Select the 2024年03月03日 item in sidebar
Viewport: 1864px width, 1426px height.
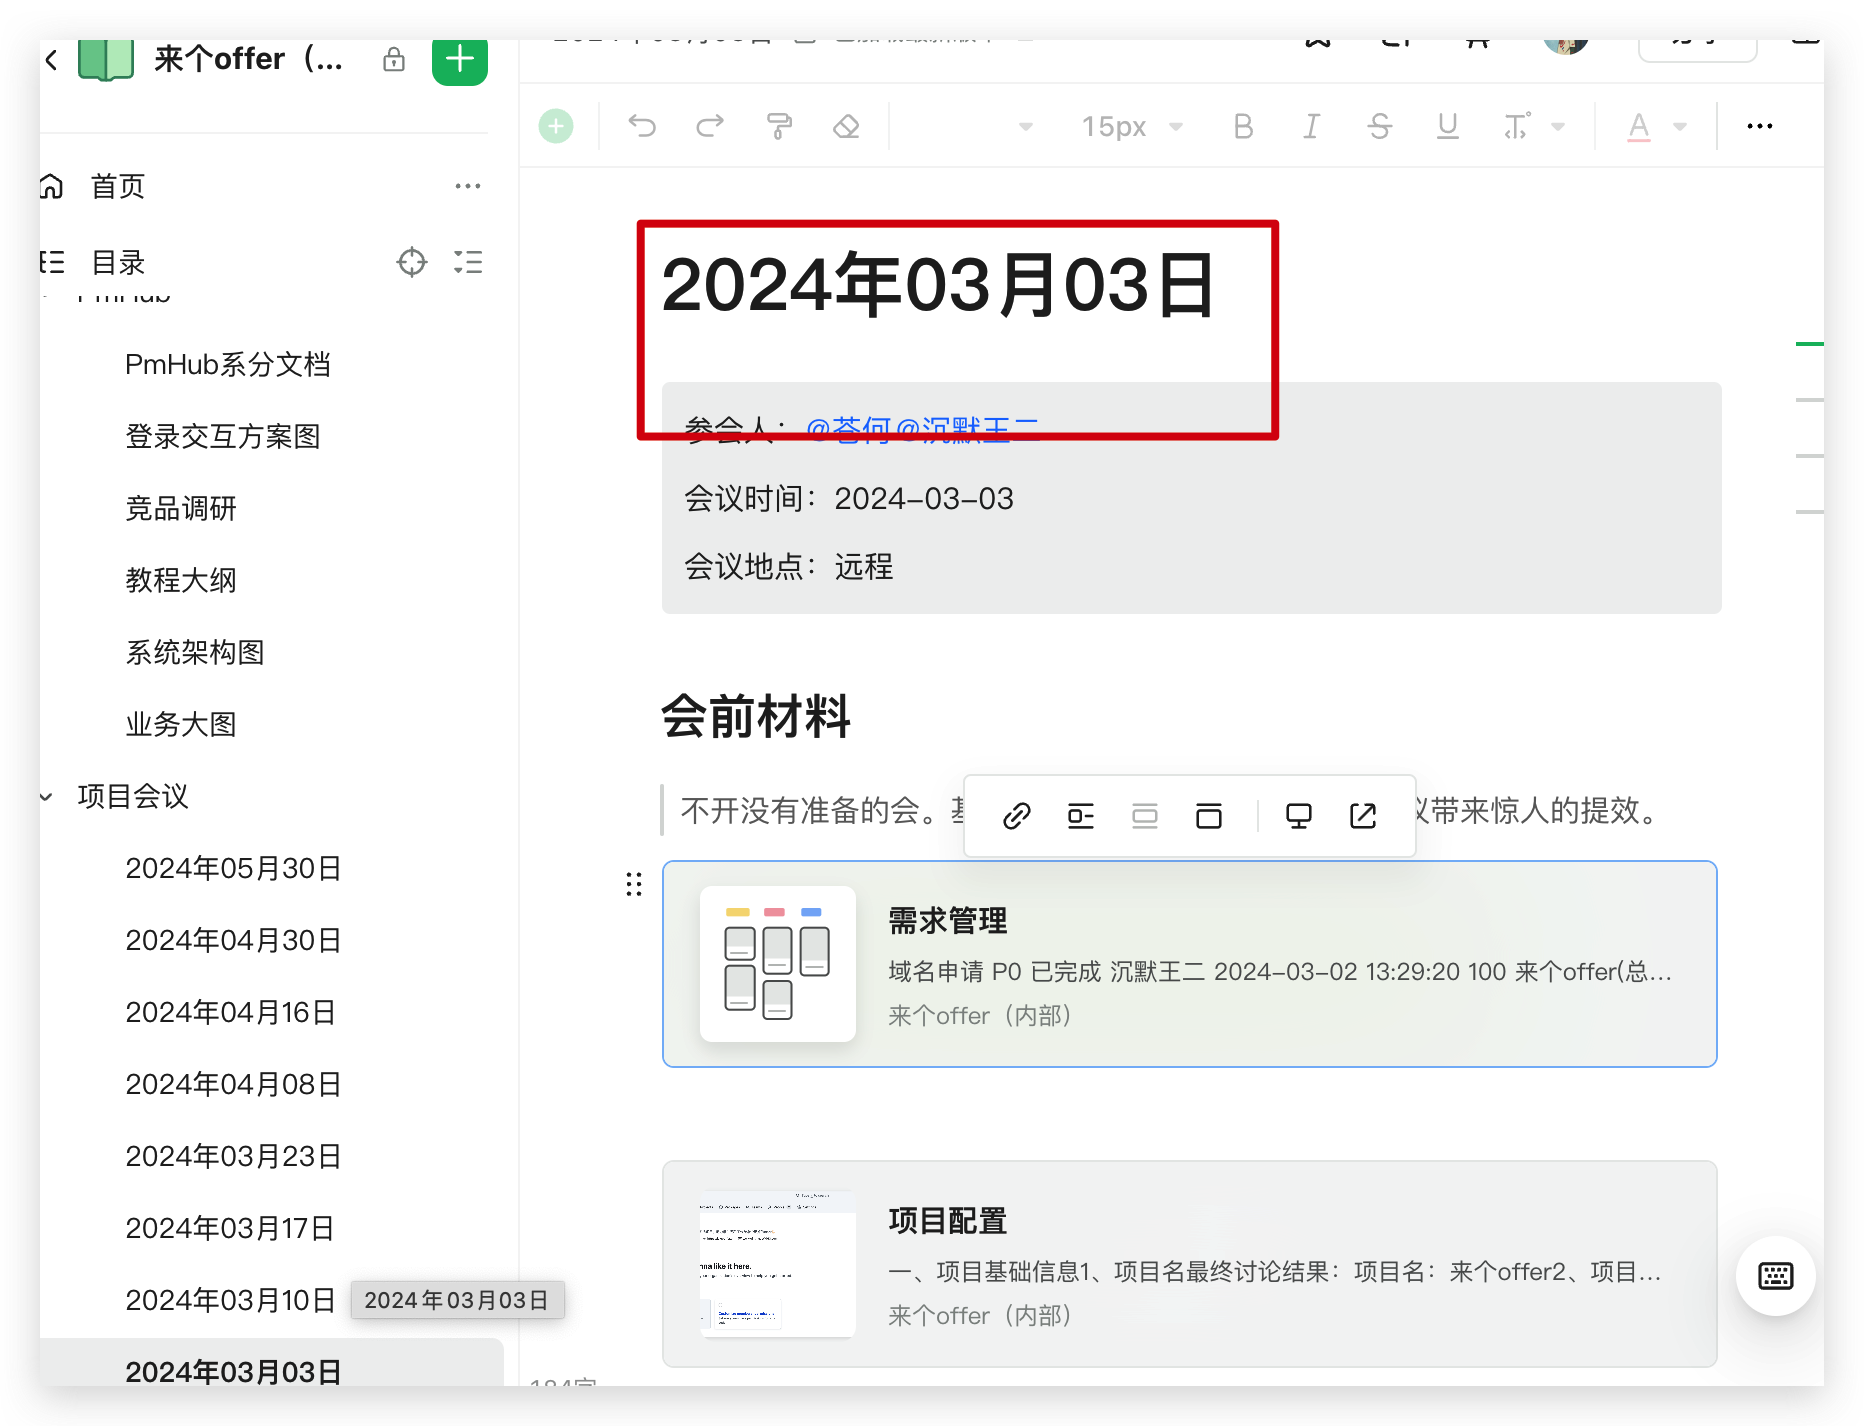tap(272, 1364)
